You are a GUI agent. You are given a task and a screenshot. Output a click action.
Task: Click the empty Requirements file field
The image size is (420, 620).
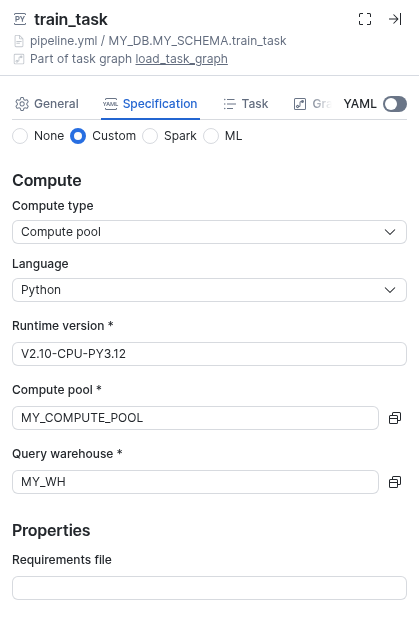(x=209, y=588)
